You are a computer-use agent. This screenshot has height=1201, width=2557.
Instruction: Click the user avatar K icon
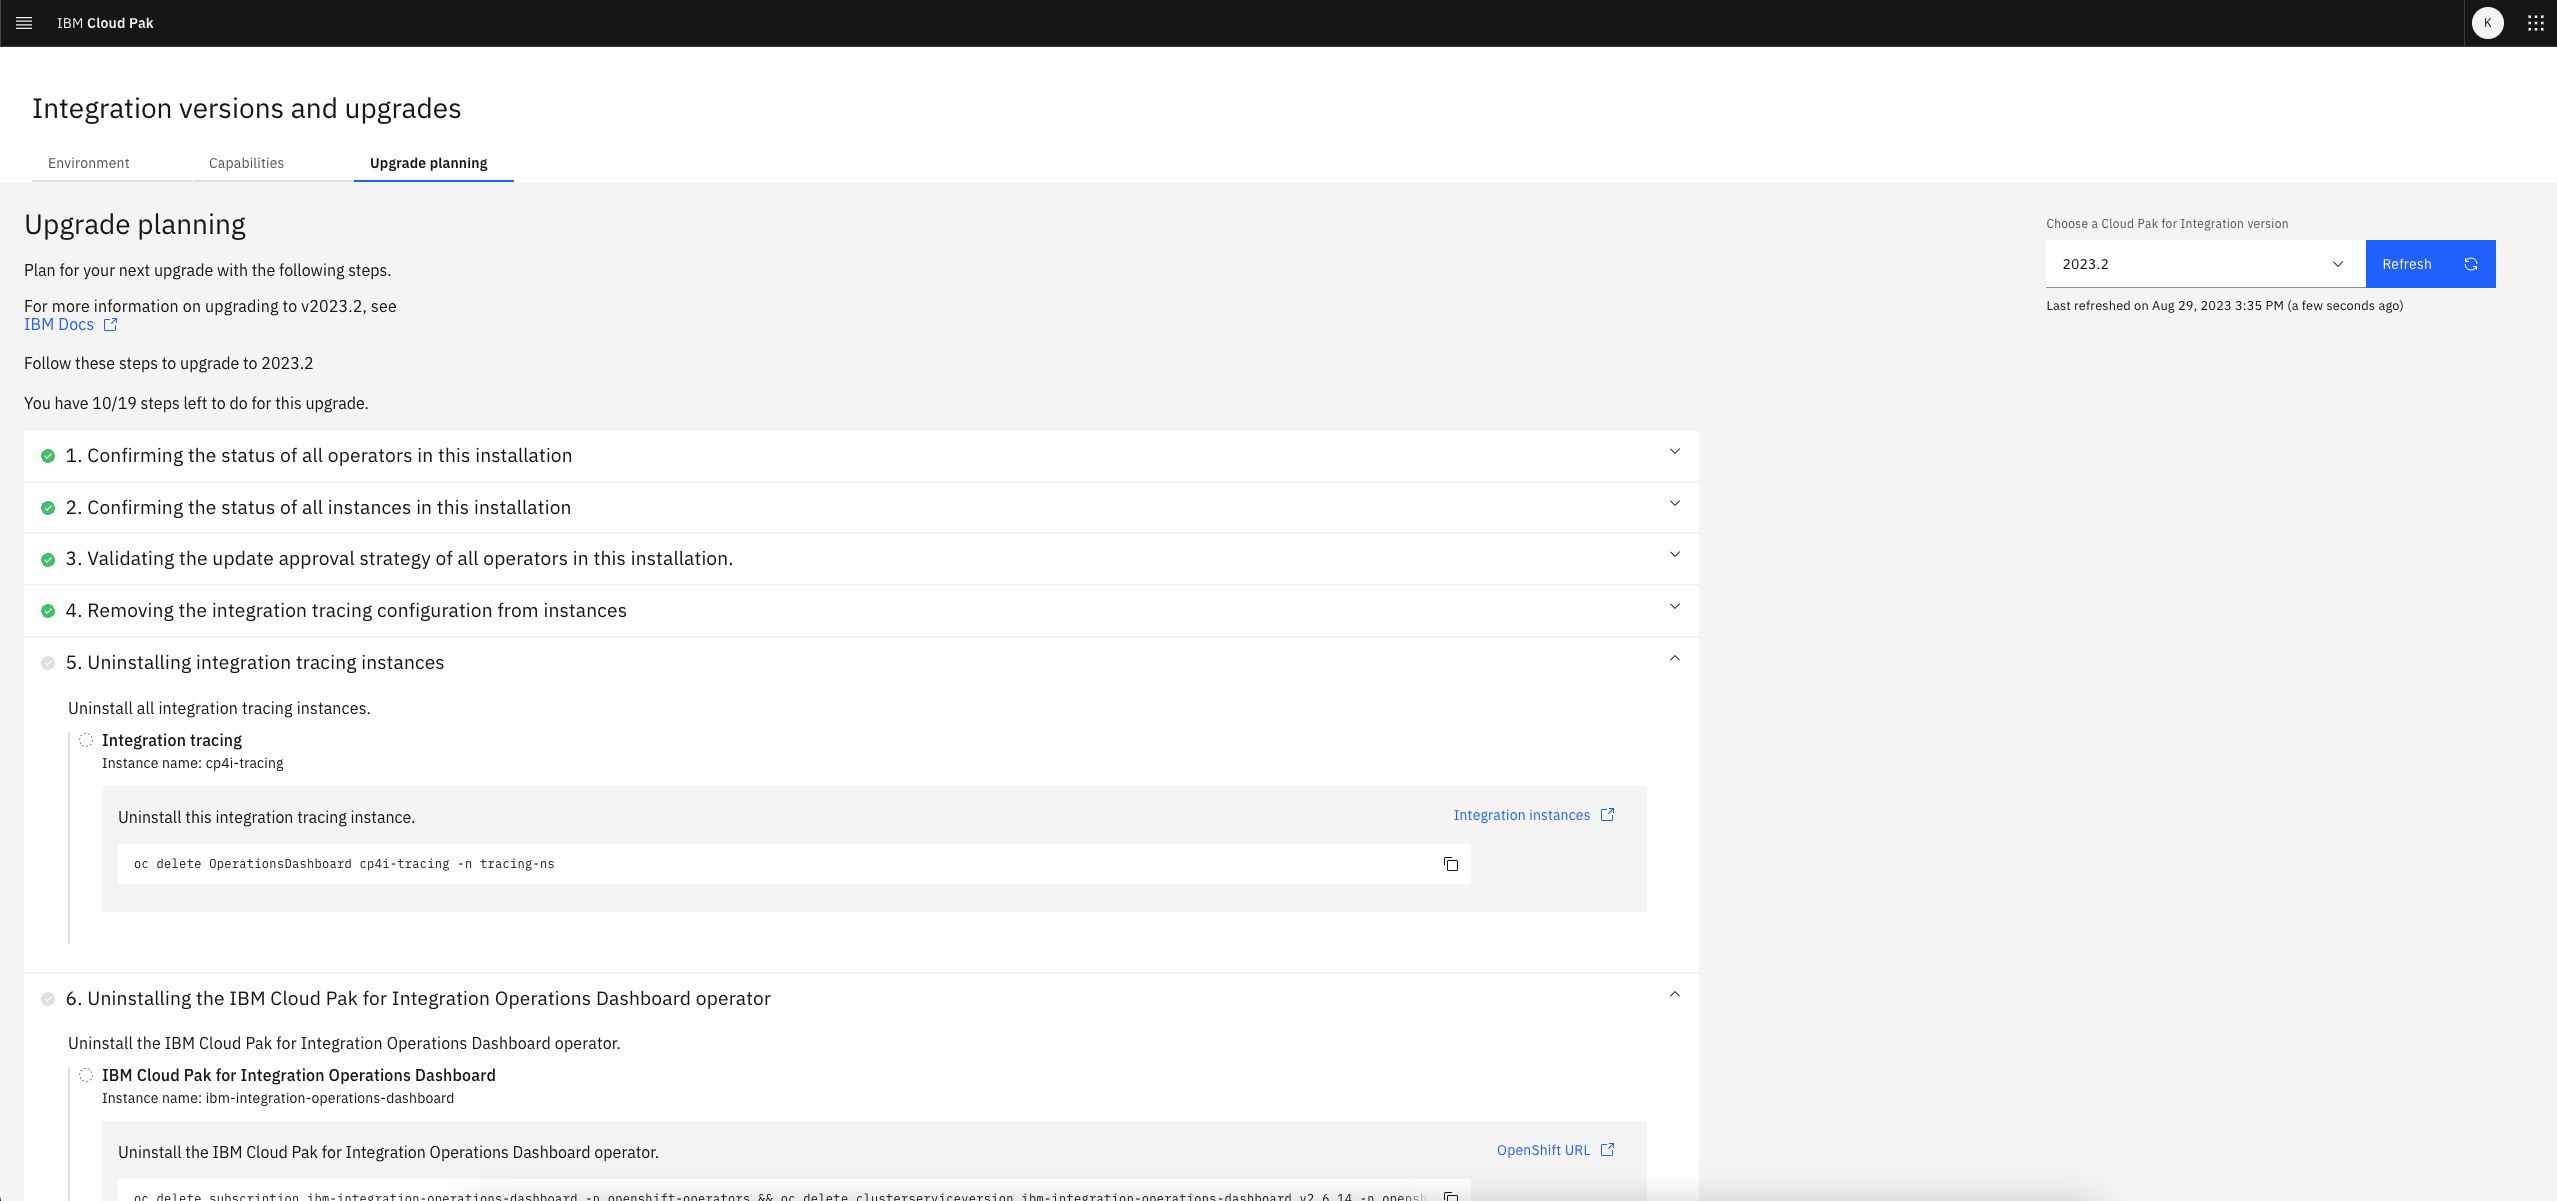point(2487,23)
